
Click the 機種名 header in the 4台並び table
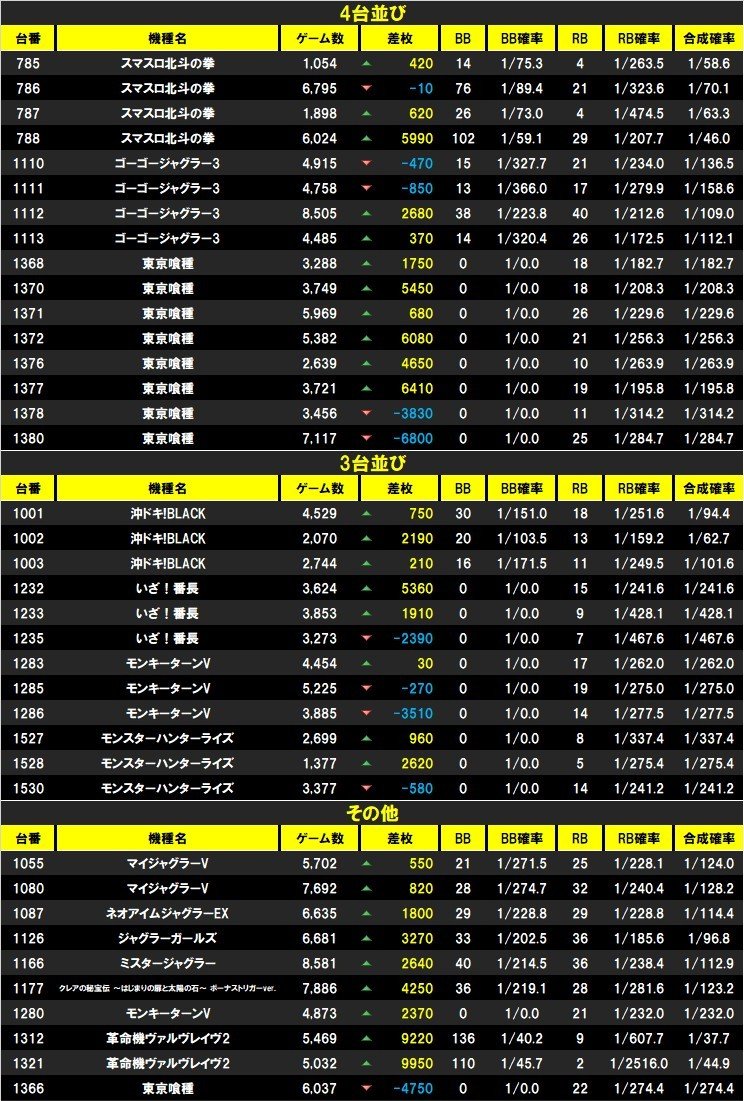pyautogui.click(x=167, y=39)
